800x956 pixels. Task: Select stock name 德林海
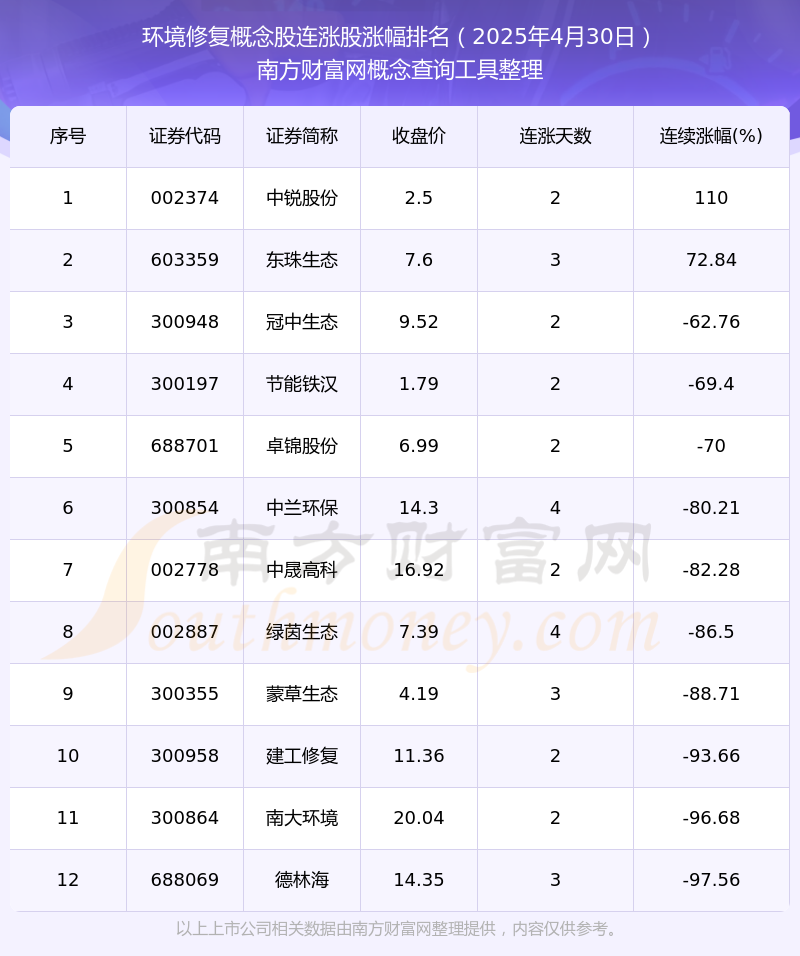click(302, 880)
